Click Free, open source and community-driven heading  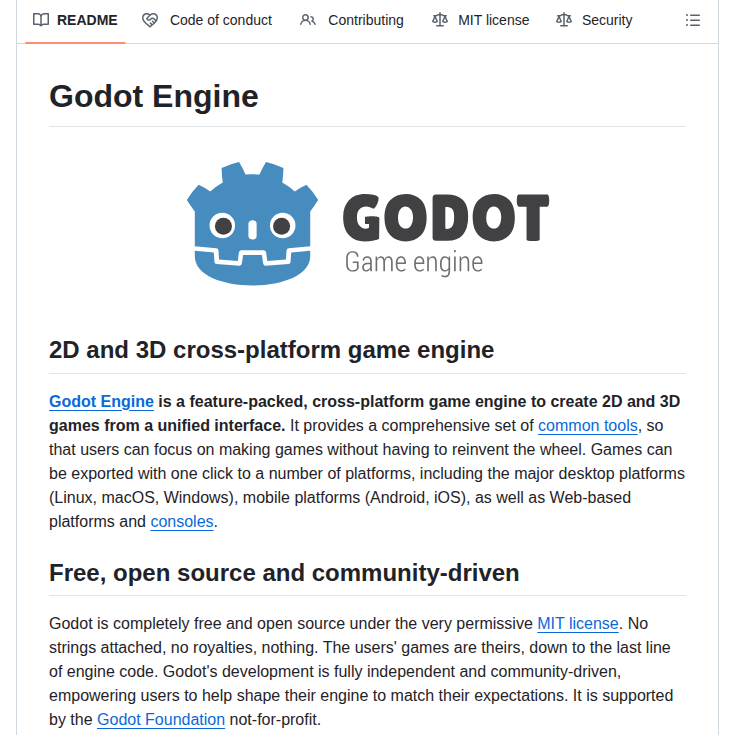[x=284, y=573]
